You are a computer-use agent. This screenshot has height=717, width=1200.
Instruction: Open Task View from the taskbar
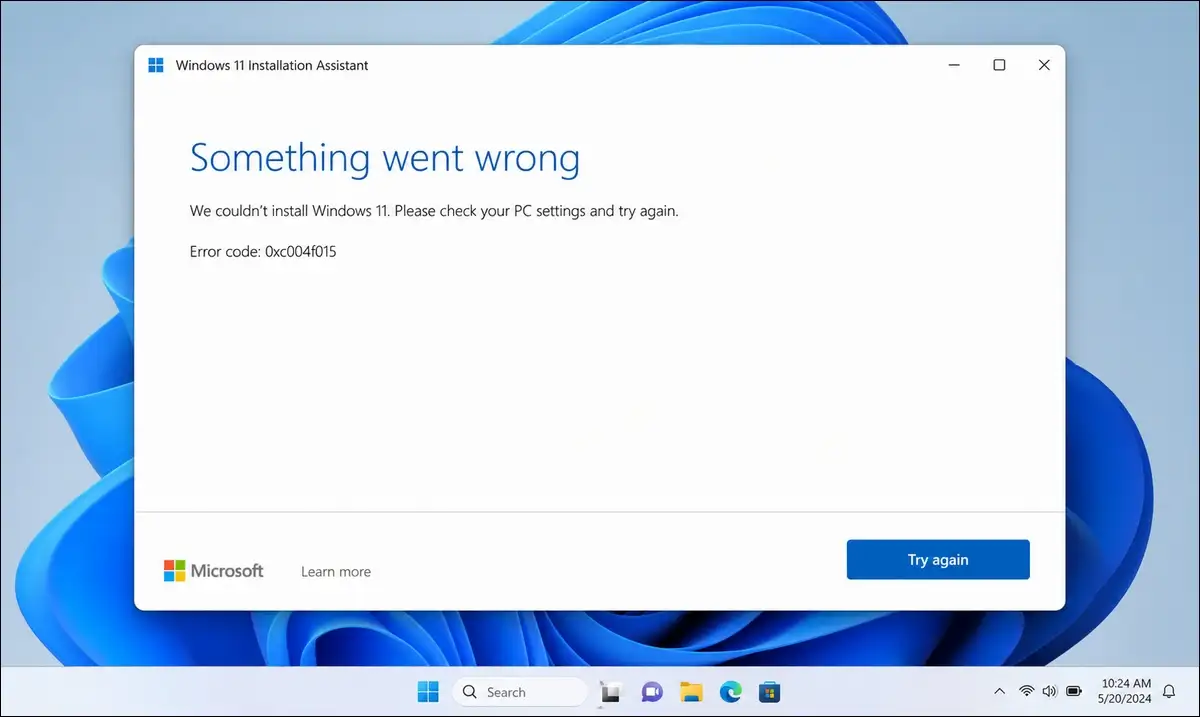pos(609,692)
